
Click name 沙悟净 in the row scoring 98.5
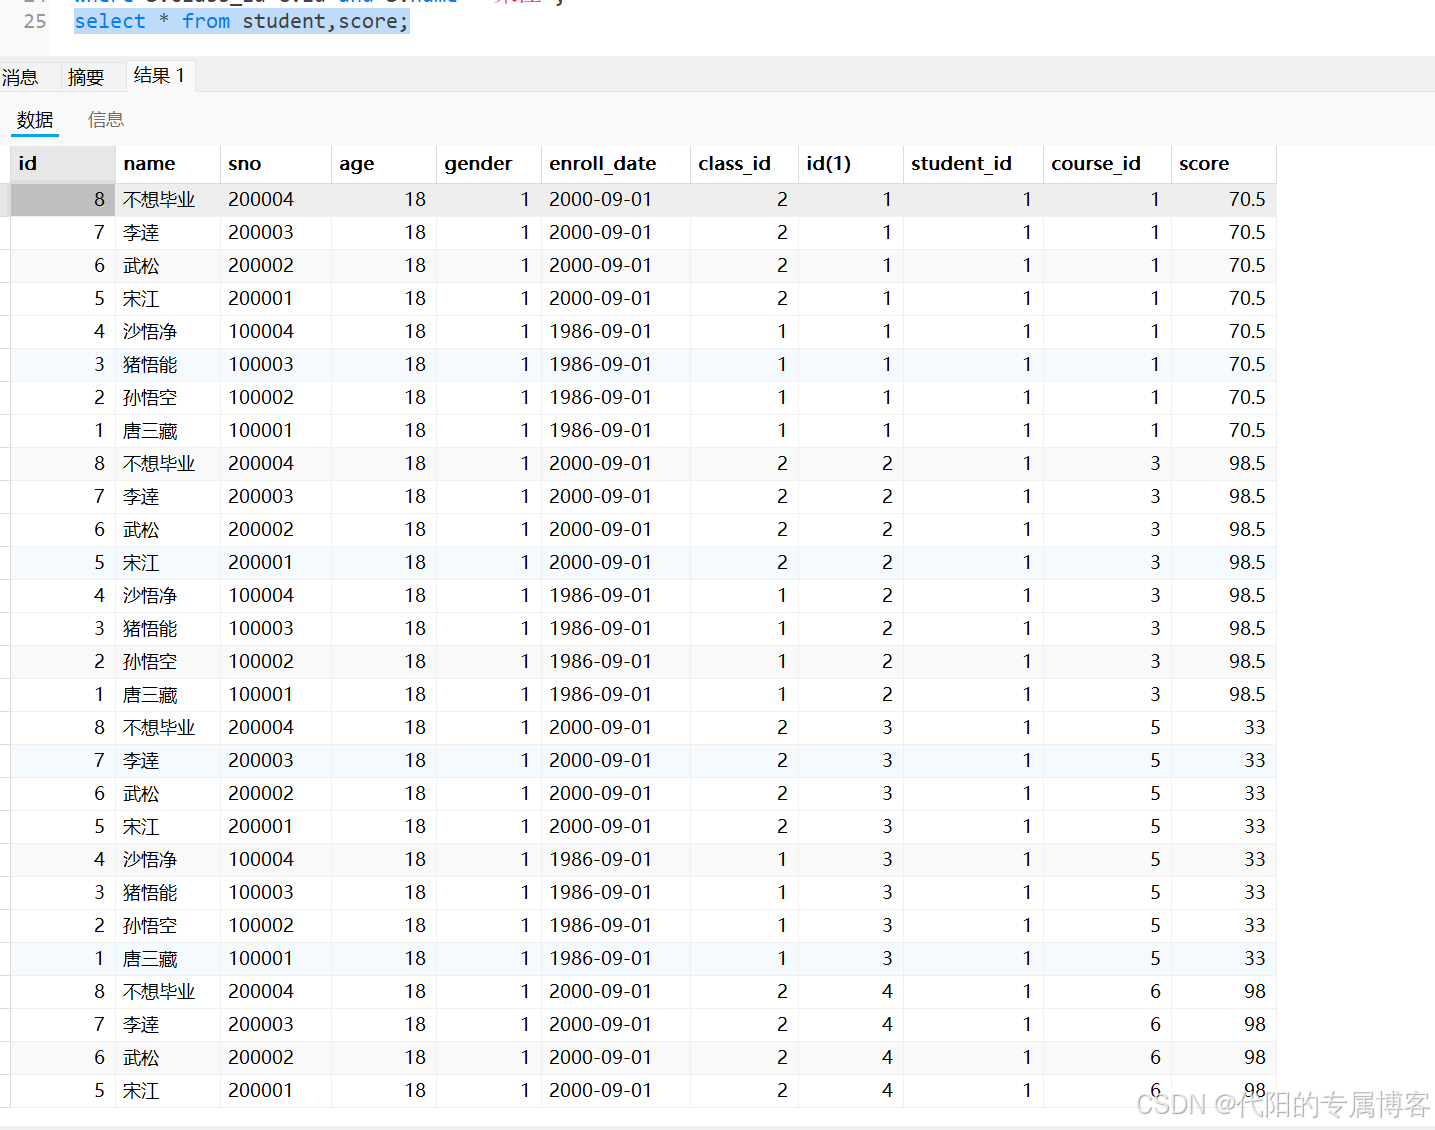150,596
